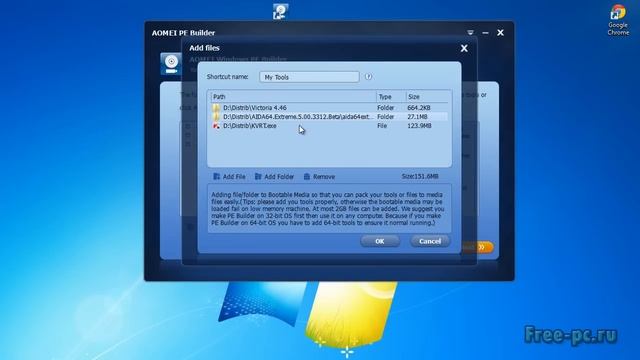640x360 pixels.
Task: Open AOMEI PE Builder title bar menu icon
Action: (x=470, y=33)
